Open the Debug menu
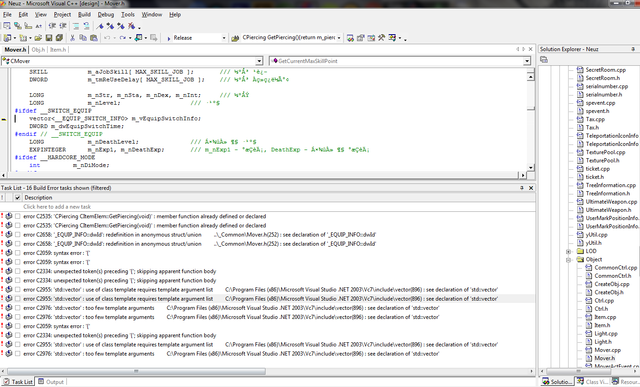The width and height of the screenshot is (640, 387). 106,15
